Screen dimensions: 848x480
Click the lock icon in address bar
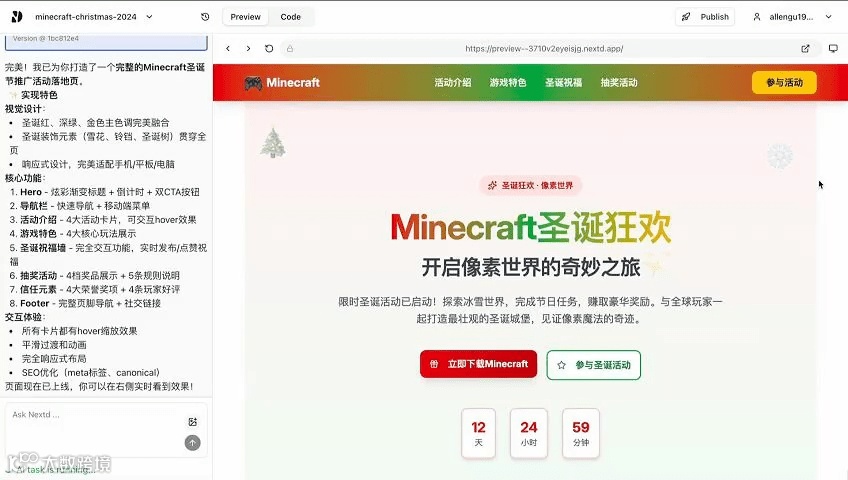point(290,49)
